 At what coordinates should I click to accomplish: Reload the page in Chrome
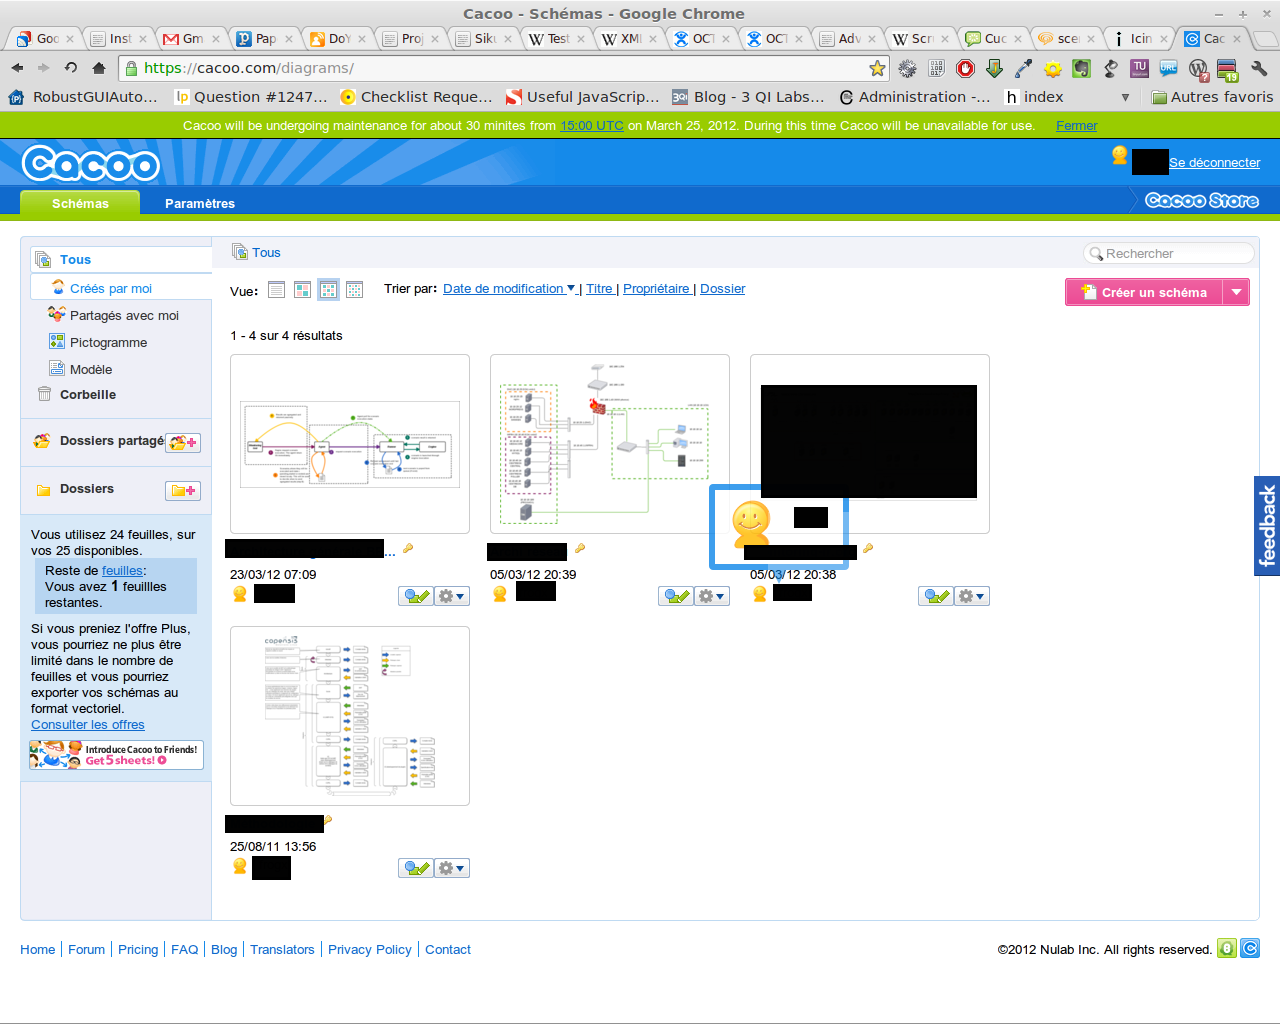pos(71,68)
